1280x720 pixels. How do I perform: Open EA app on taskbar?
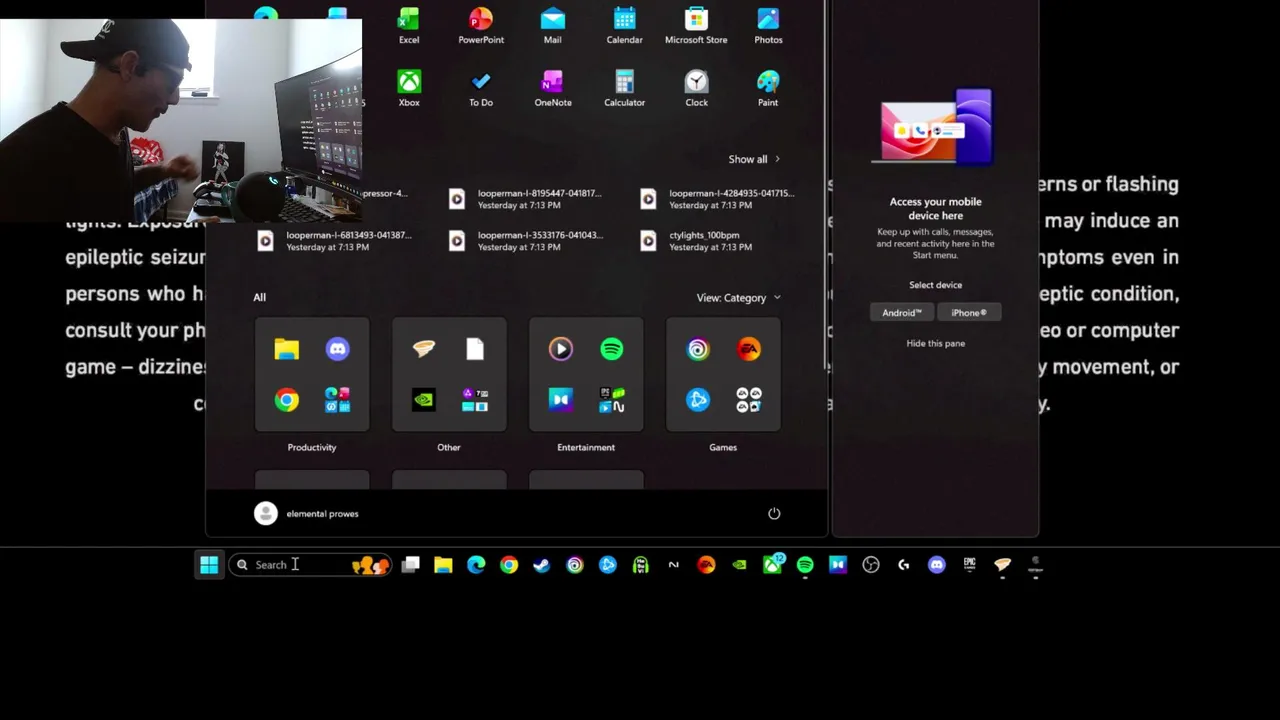[706, 565]
